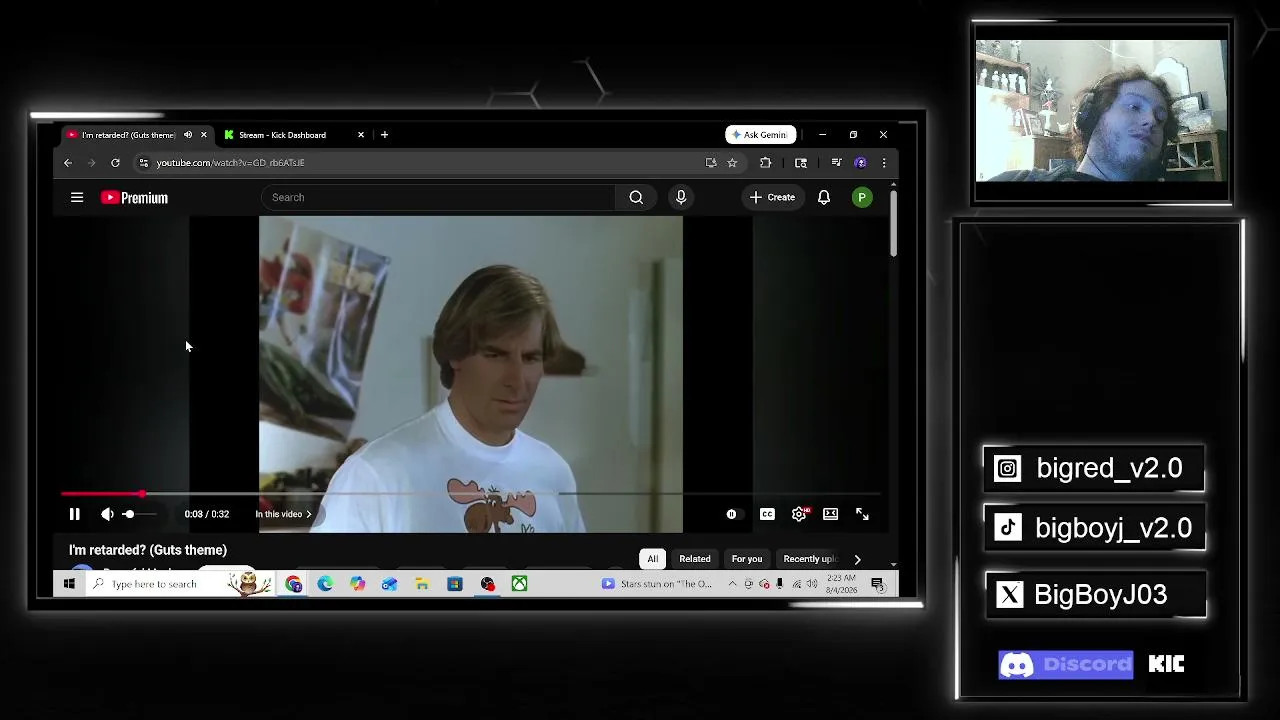Click the 'Stars stun' news widget
This screenshot has height=720, width=1280.
[657, 584]
